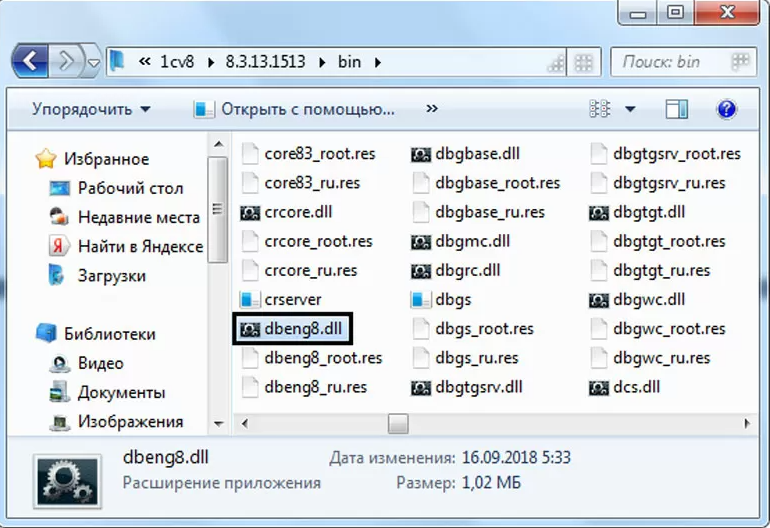Image resolution: width=770 pixels, height=528 pixels.
Task: Open the recent locations dropdown arrow
Action: [x=94, y=62]
